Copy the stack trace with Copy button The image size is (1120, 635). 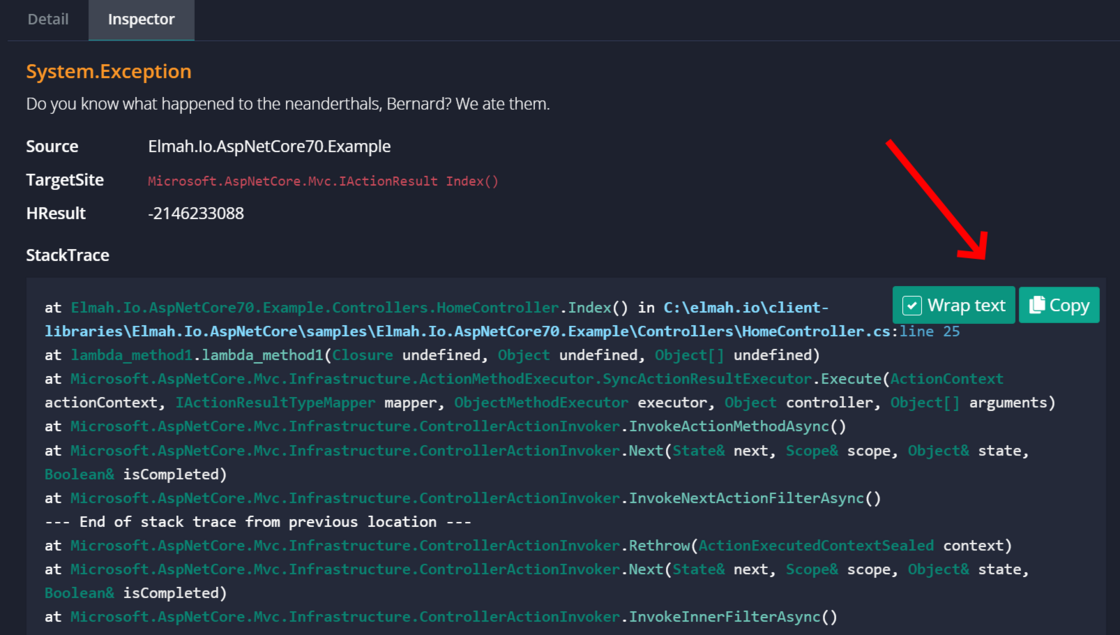coord(1059,305)
